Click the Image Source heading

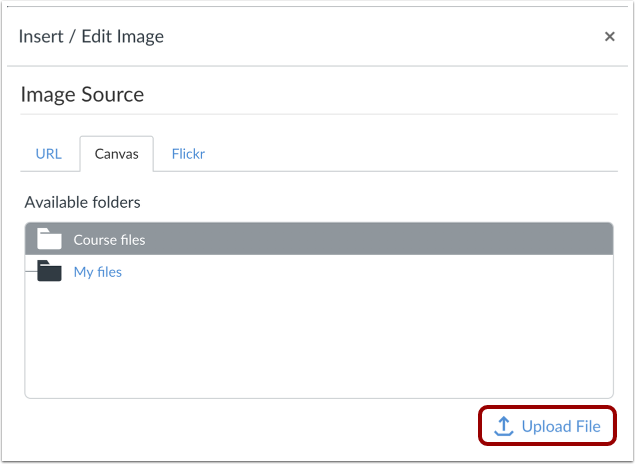(82, 94)
